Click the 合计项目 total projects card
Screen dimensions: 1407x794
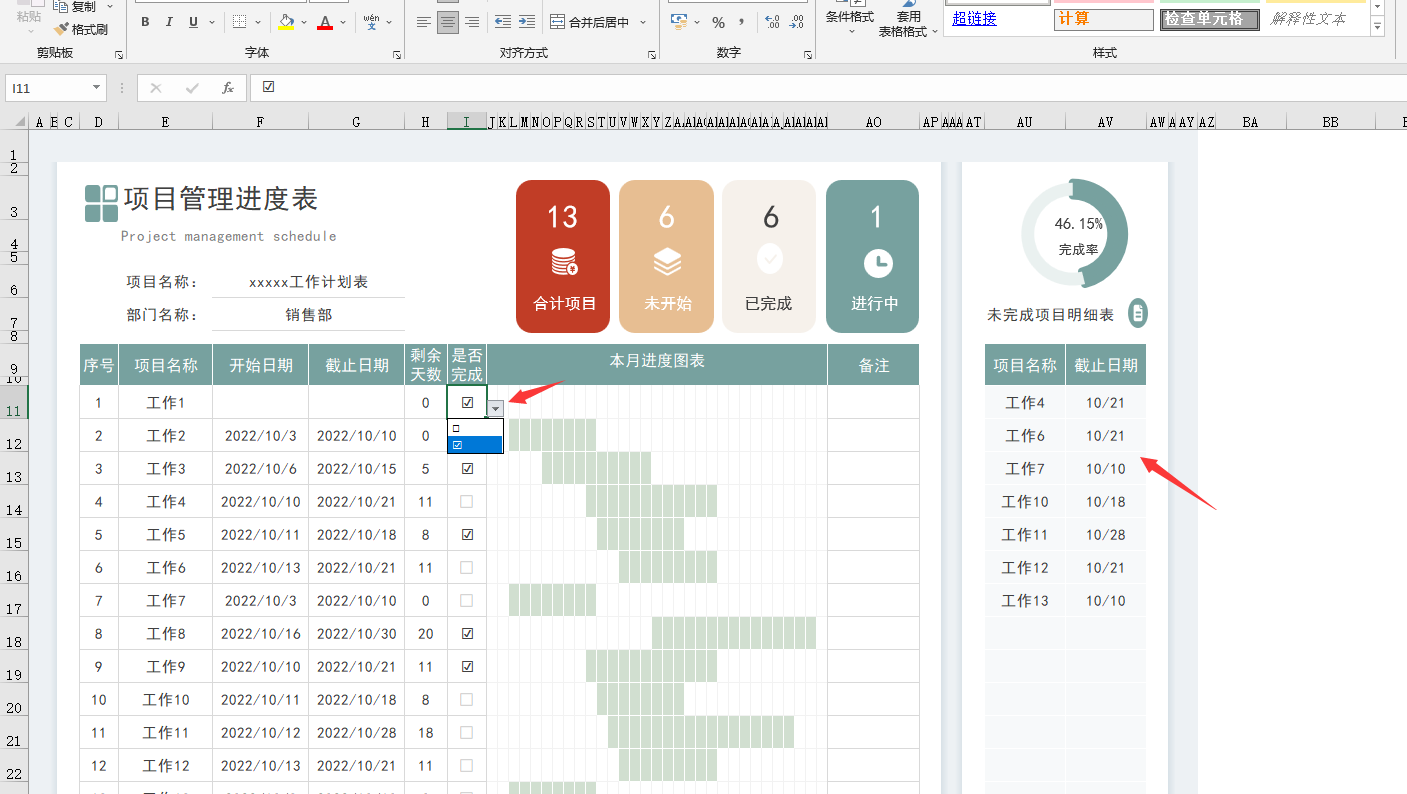(563, 256)
